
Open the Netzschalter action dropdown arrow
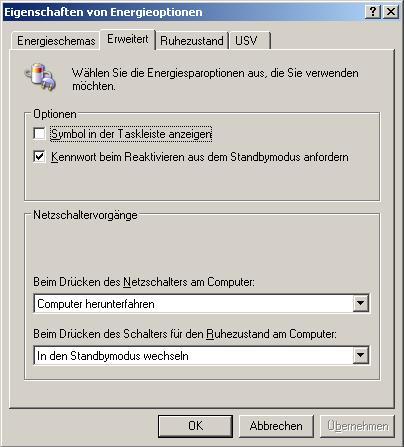click(x=360, y=303)
